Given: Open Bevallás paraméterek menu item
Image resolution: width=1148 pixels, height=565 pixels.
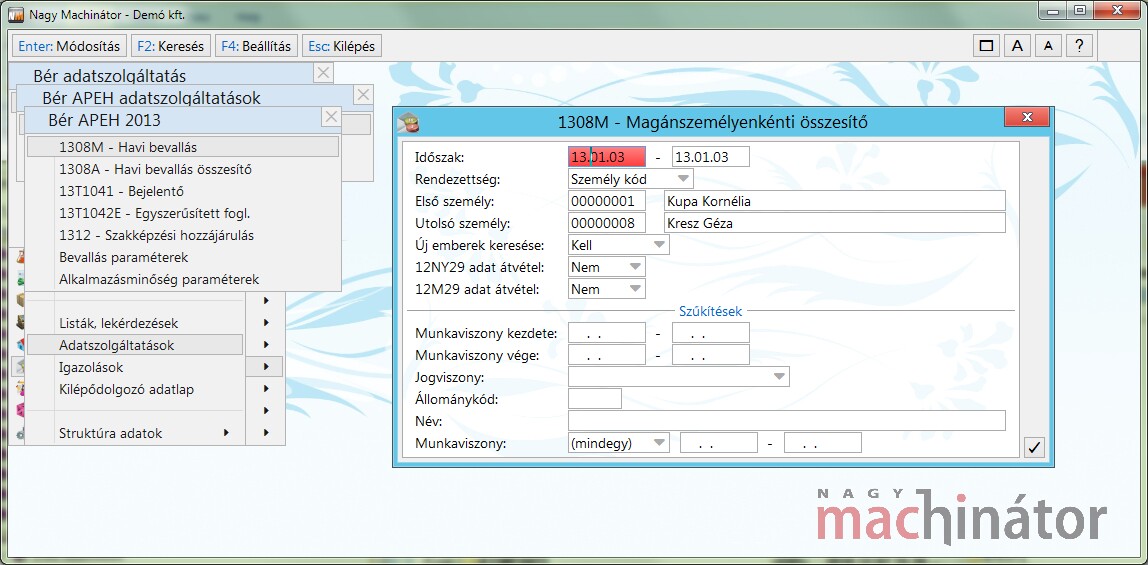Looking at the screenshot, I should [183, 257].
